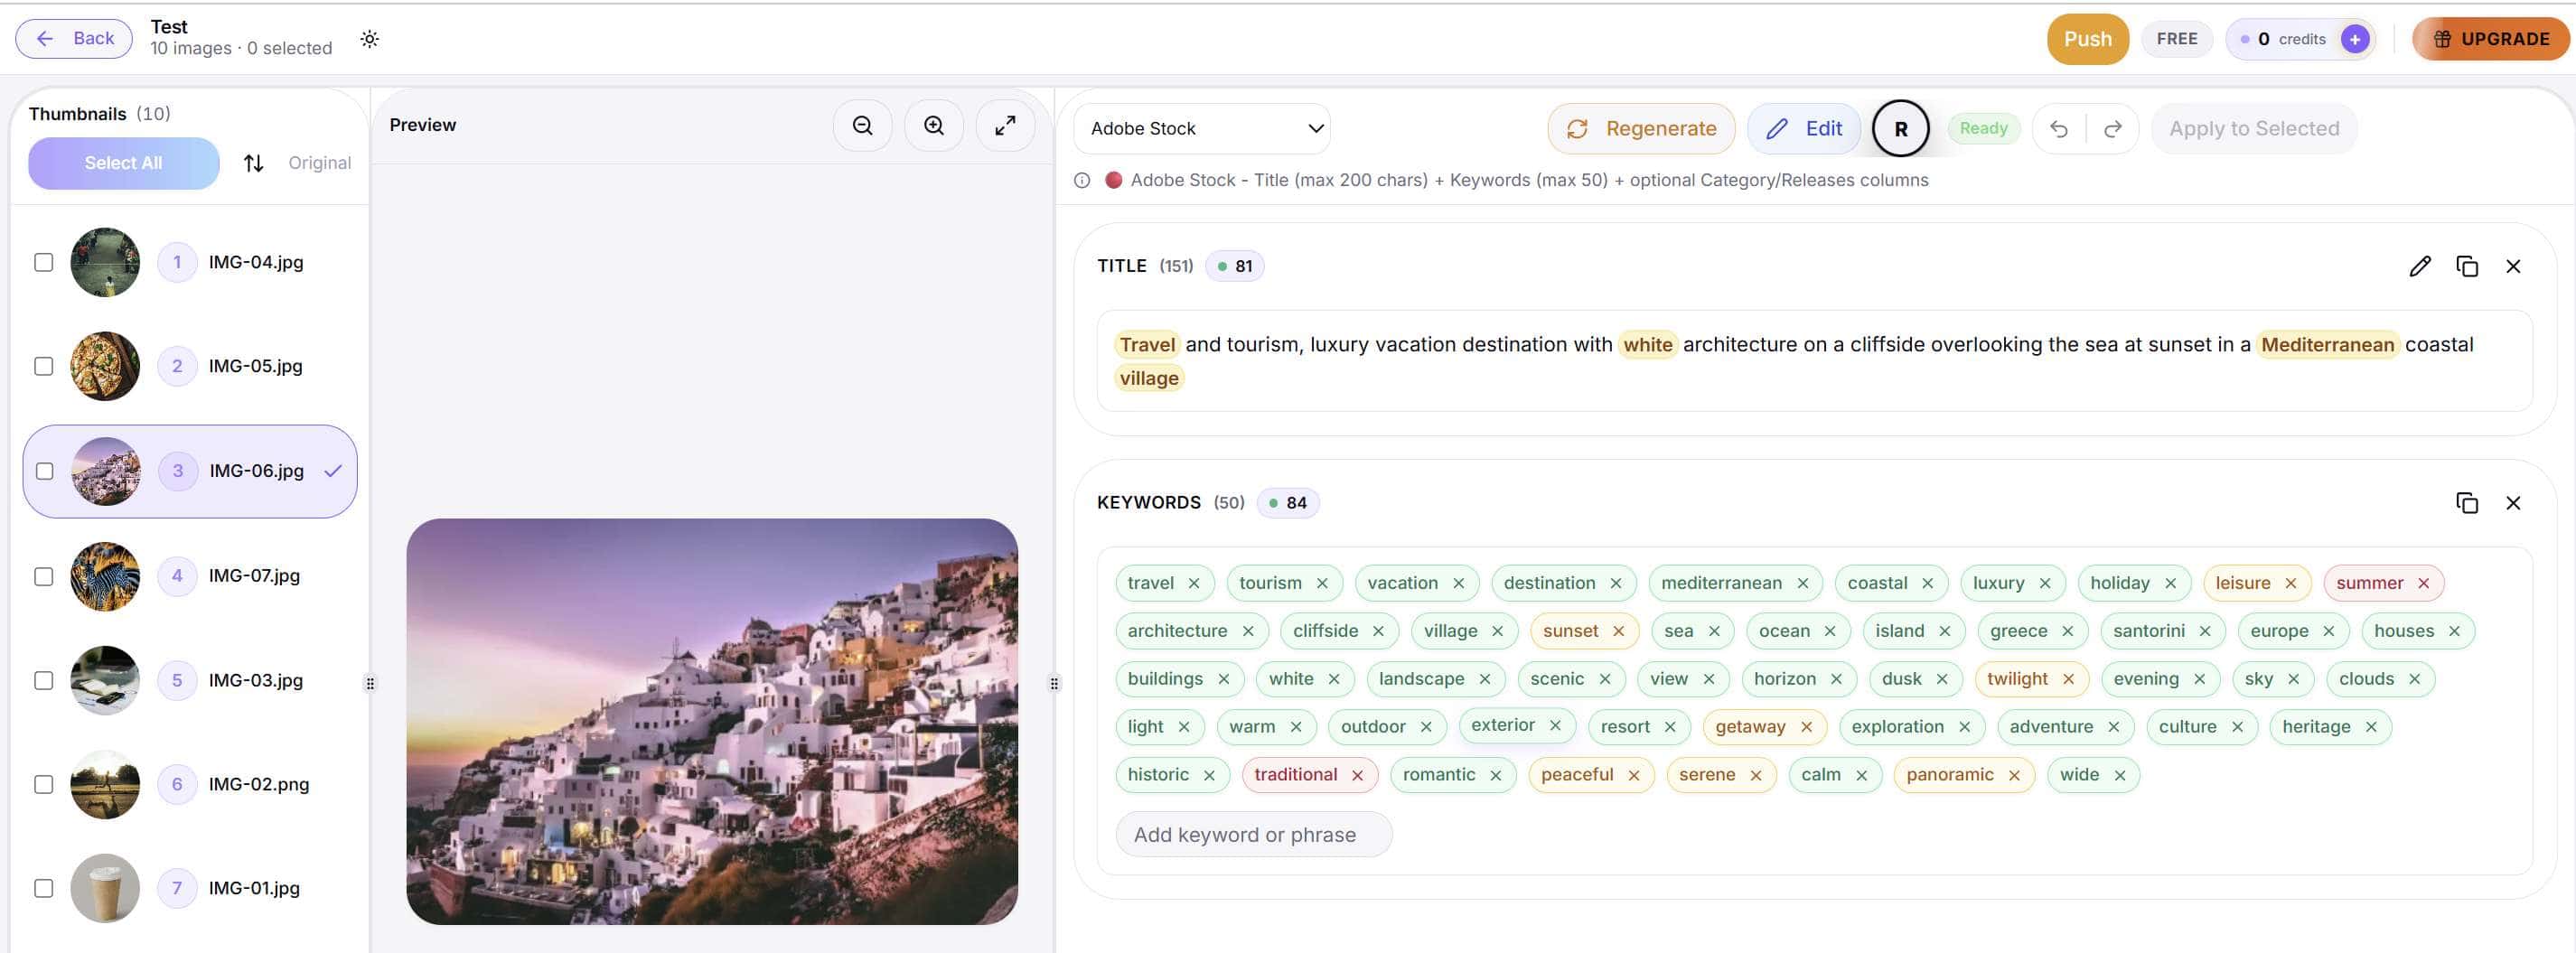Click the theme toggle sun icon
This screenshot has height=953, width=2576.
point(369,39)
